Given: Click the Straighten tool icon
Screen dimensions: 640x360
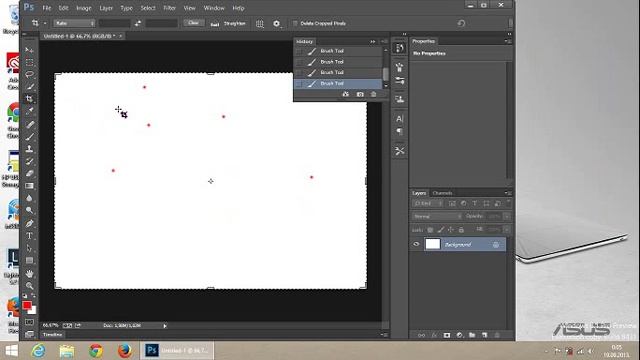Looking at the screenshot, I should click(215, 24).
